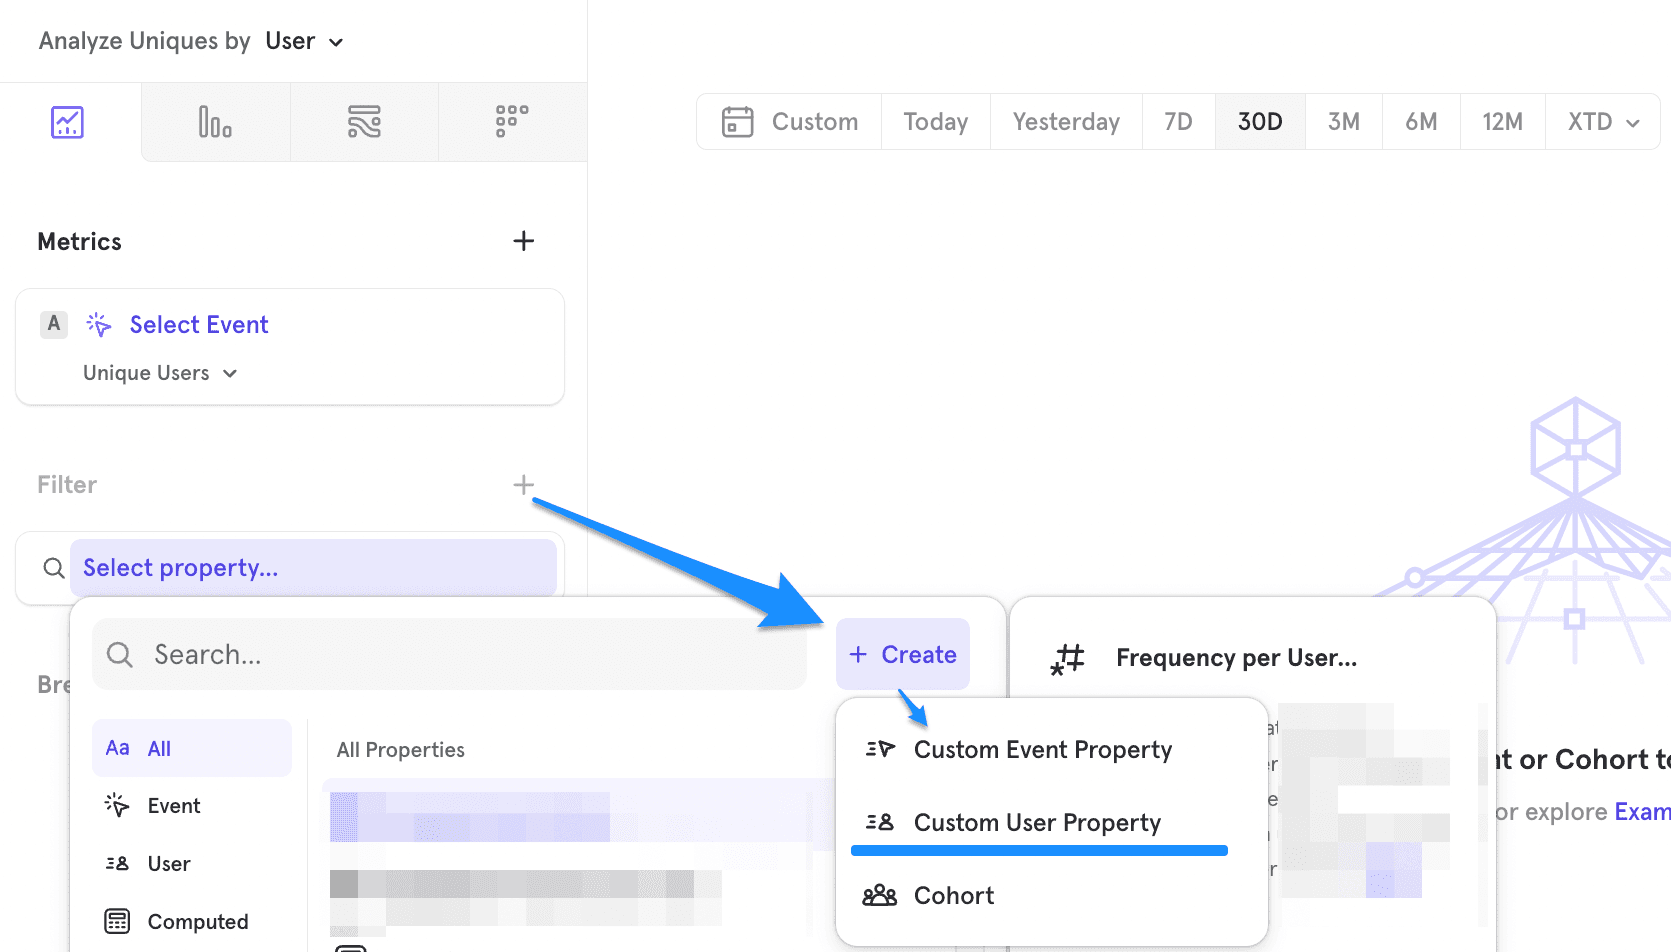
Task: Add a filter using the plus icon
Action: [x=523, y=485]
